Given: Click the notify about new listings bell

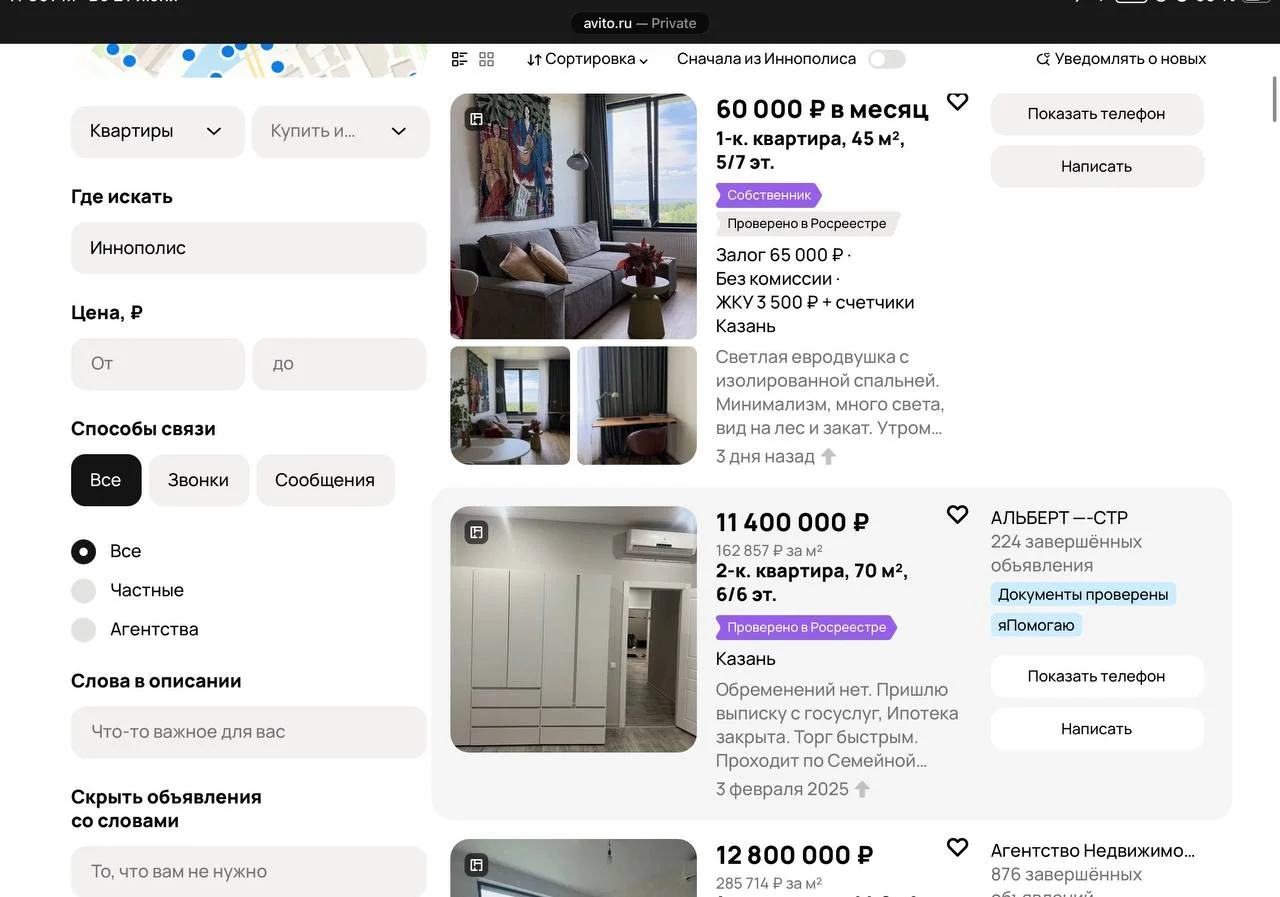Looking at the screenshot, I should point(1043,59).
